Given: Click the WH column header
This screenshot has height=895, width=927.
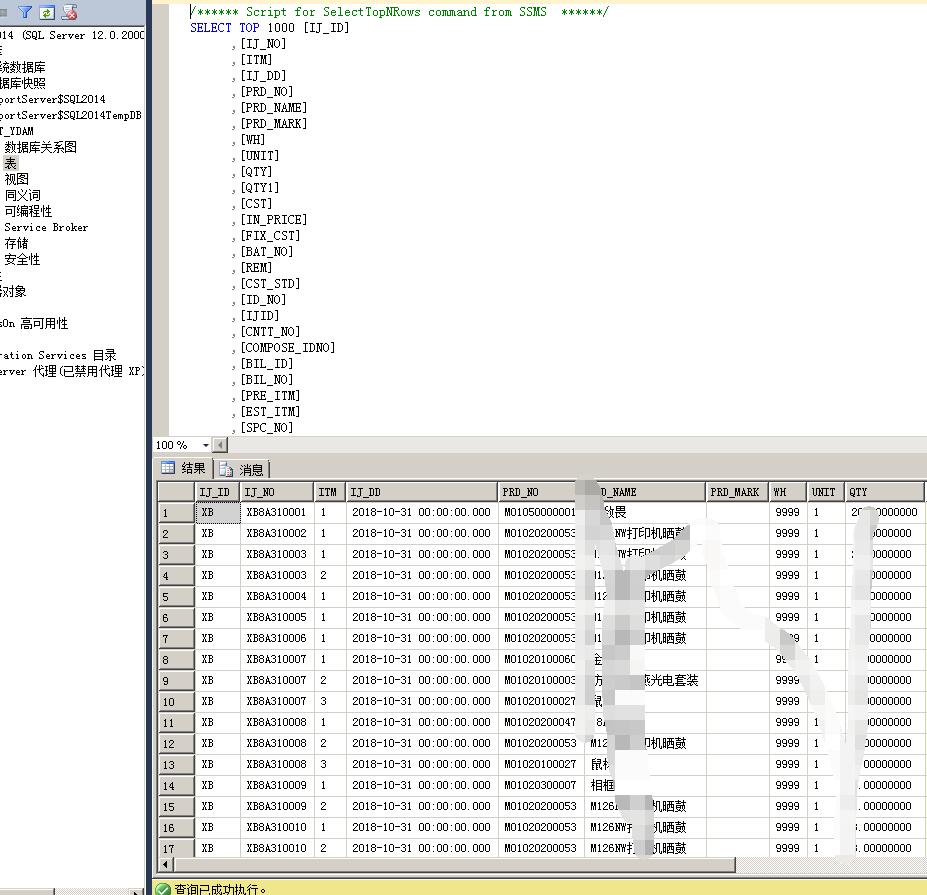Looking at the screenshot, I should (x=787, y=492).
